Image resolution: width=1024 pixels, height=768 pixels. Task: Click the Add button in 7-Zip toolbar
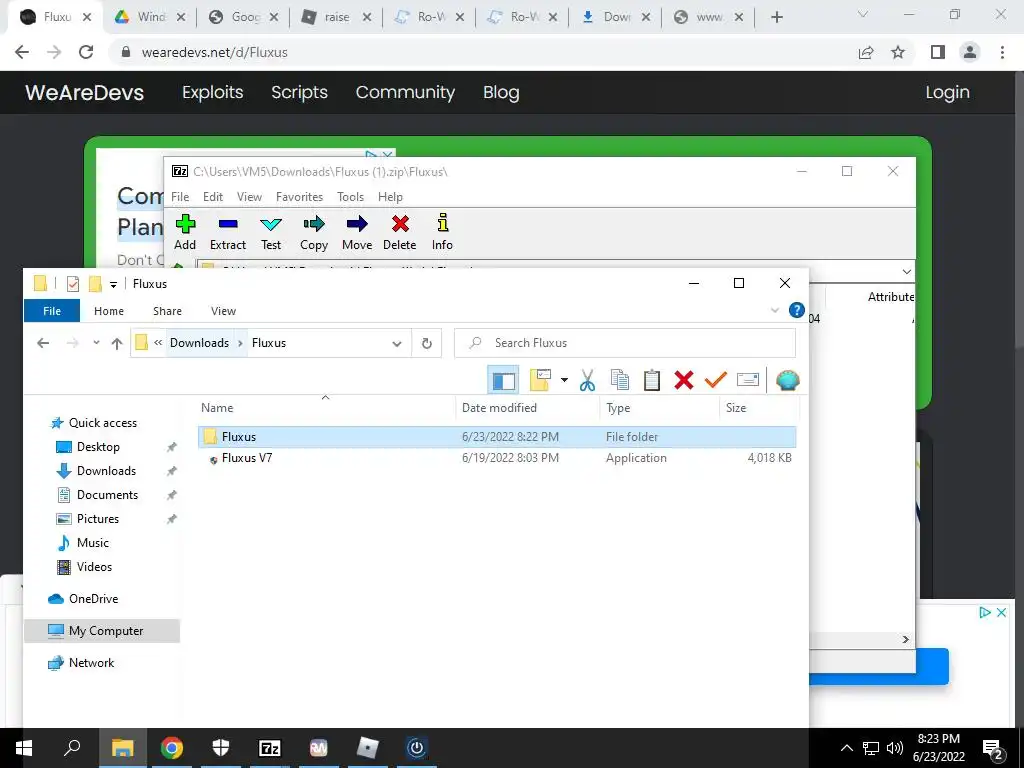coord(185,232)
